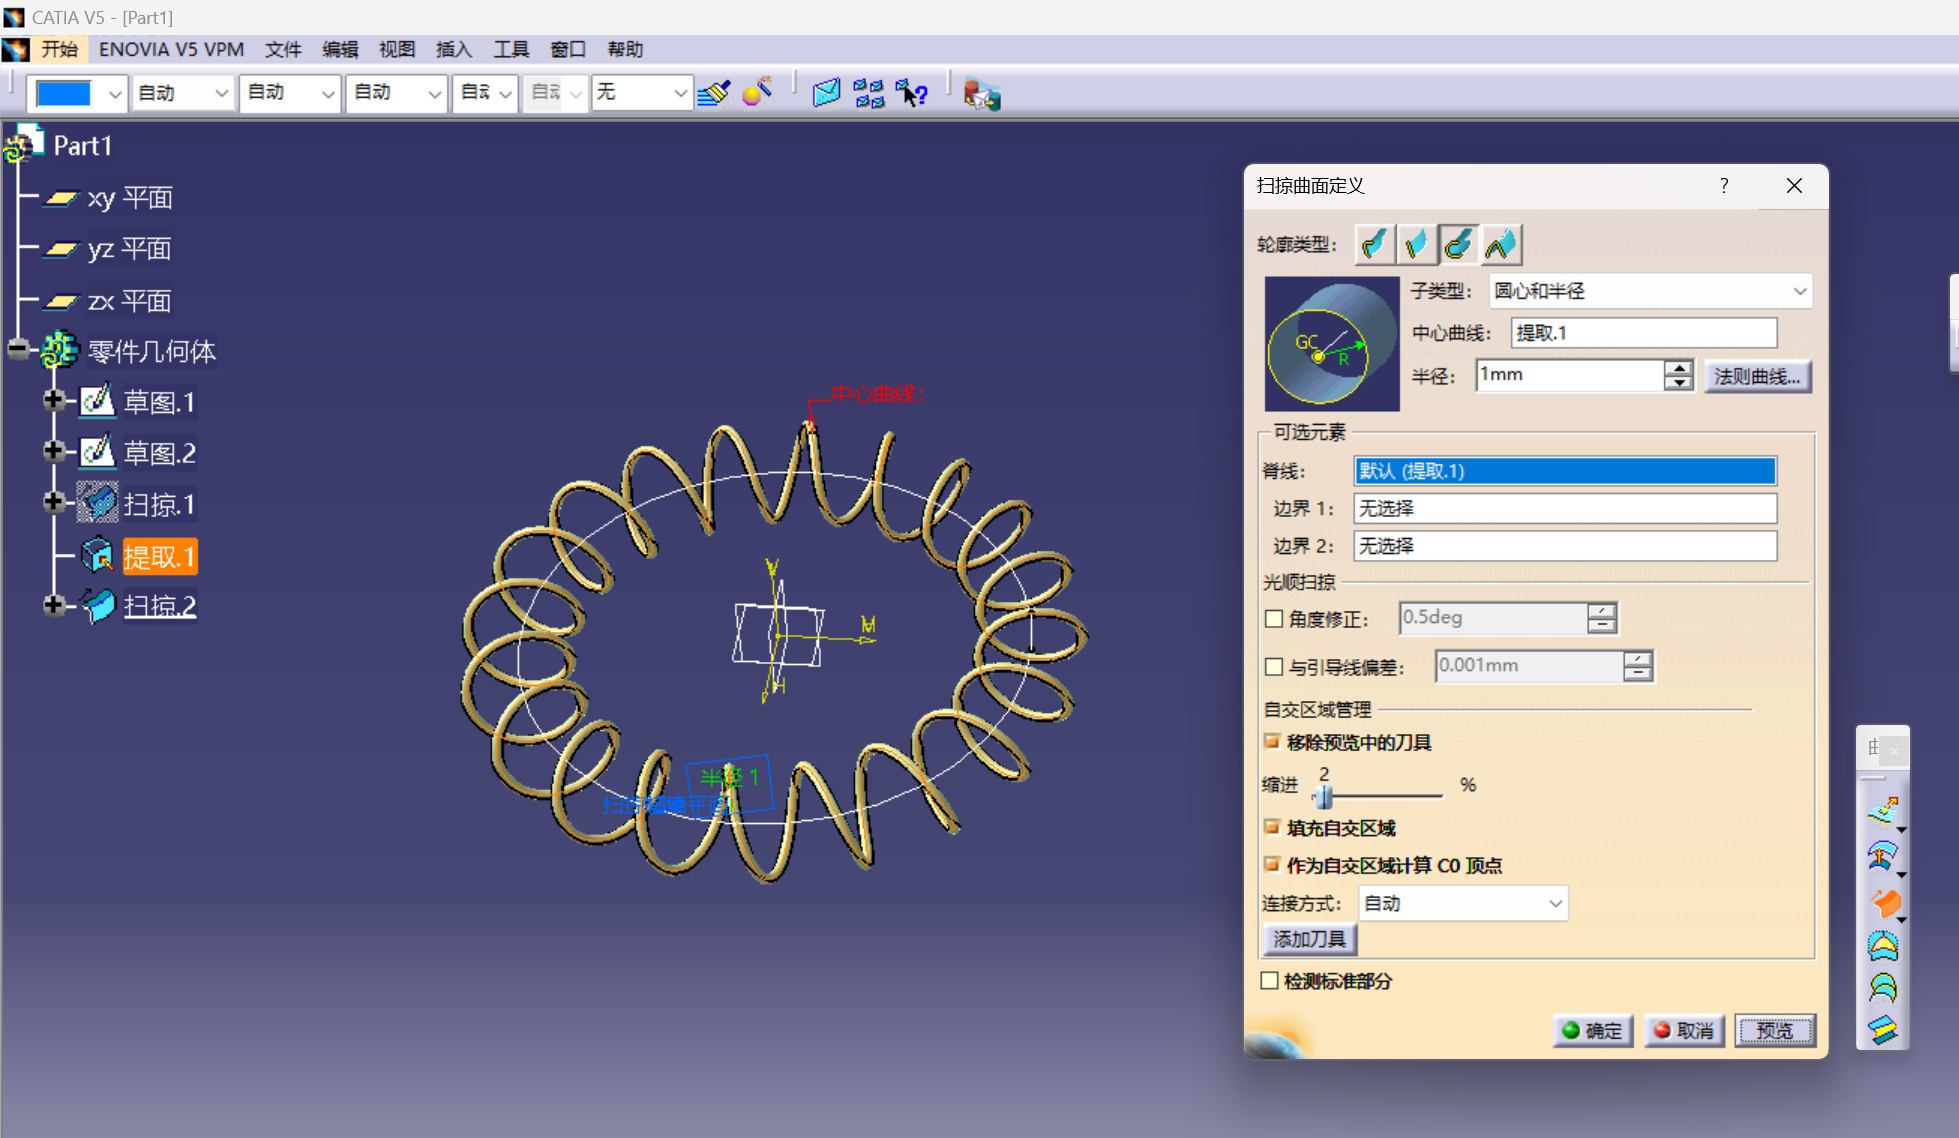Click the 法则曲线... button
This screenshot has width=1959, height=1138.
click(1757, 376)
